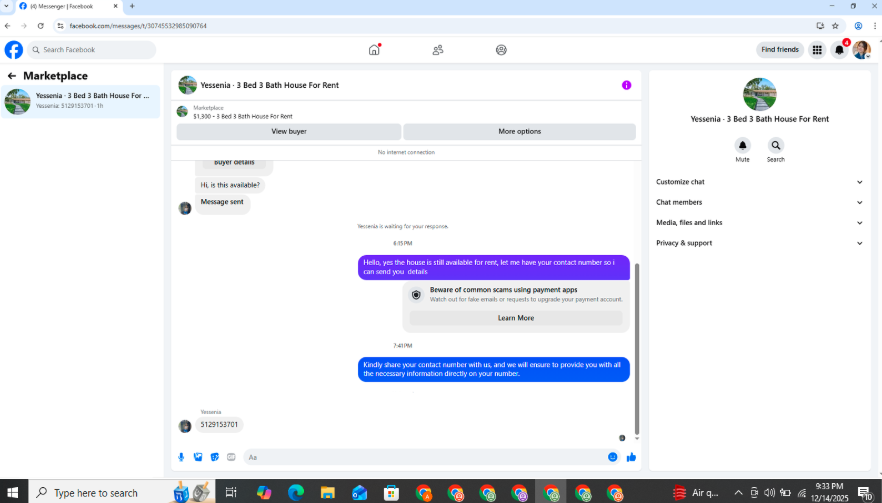Open File Explorer from taskbar
Viewport: 882px width, 503px height.
tap(327, 493)
